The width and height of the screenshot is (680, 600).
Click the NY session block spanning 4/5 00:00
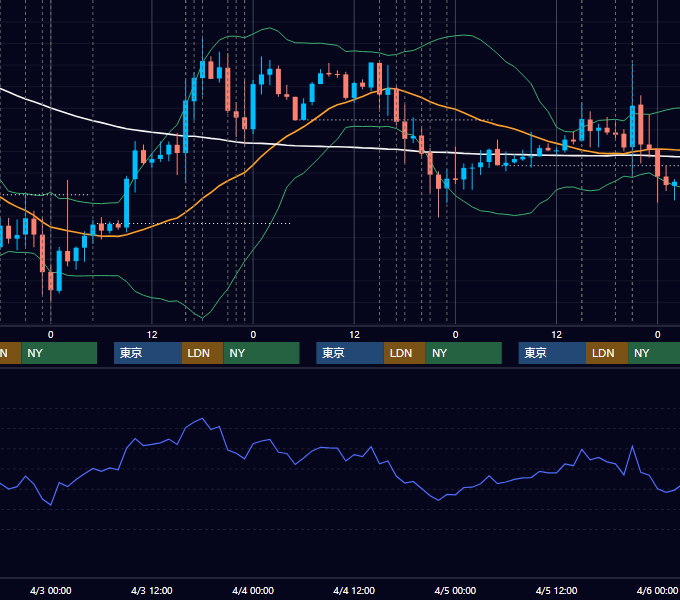tap(464, 353)
